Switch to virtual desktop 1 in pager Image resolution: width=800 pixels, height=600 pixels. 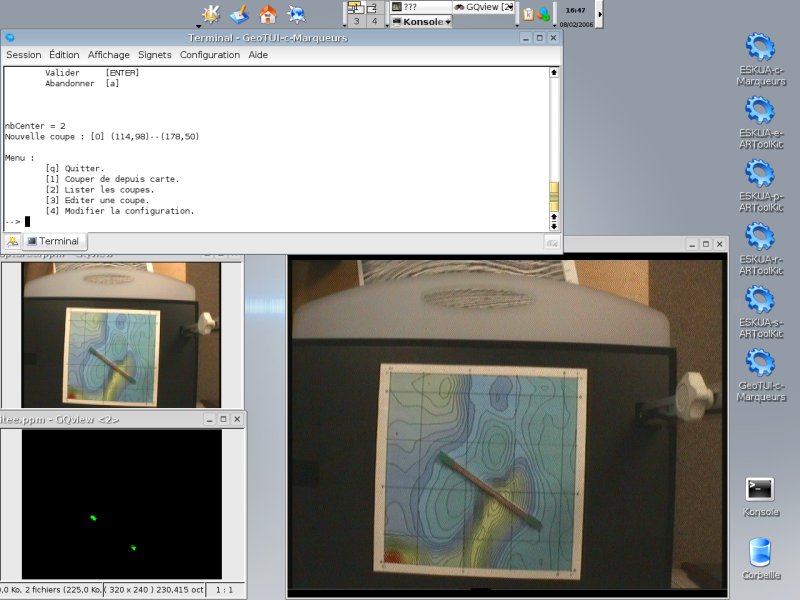coord(356,7)
